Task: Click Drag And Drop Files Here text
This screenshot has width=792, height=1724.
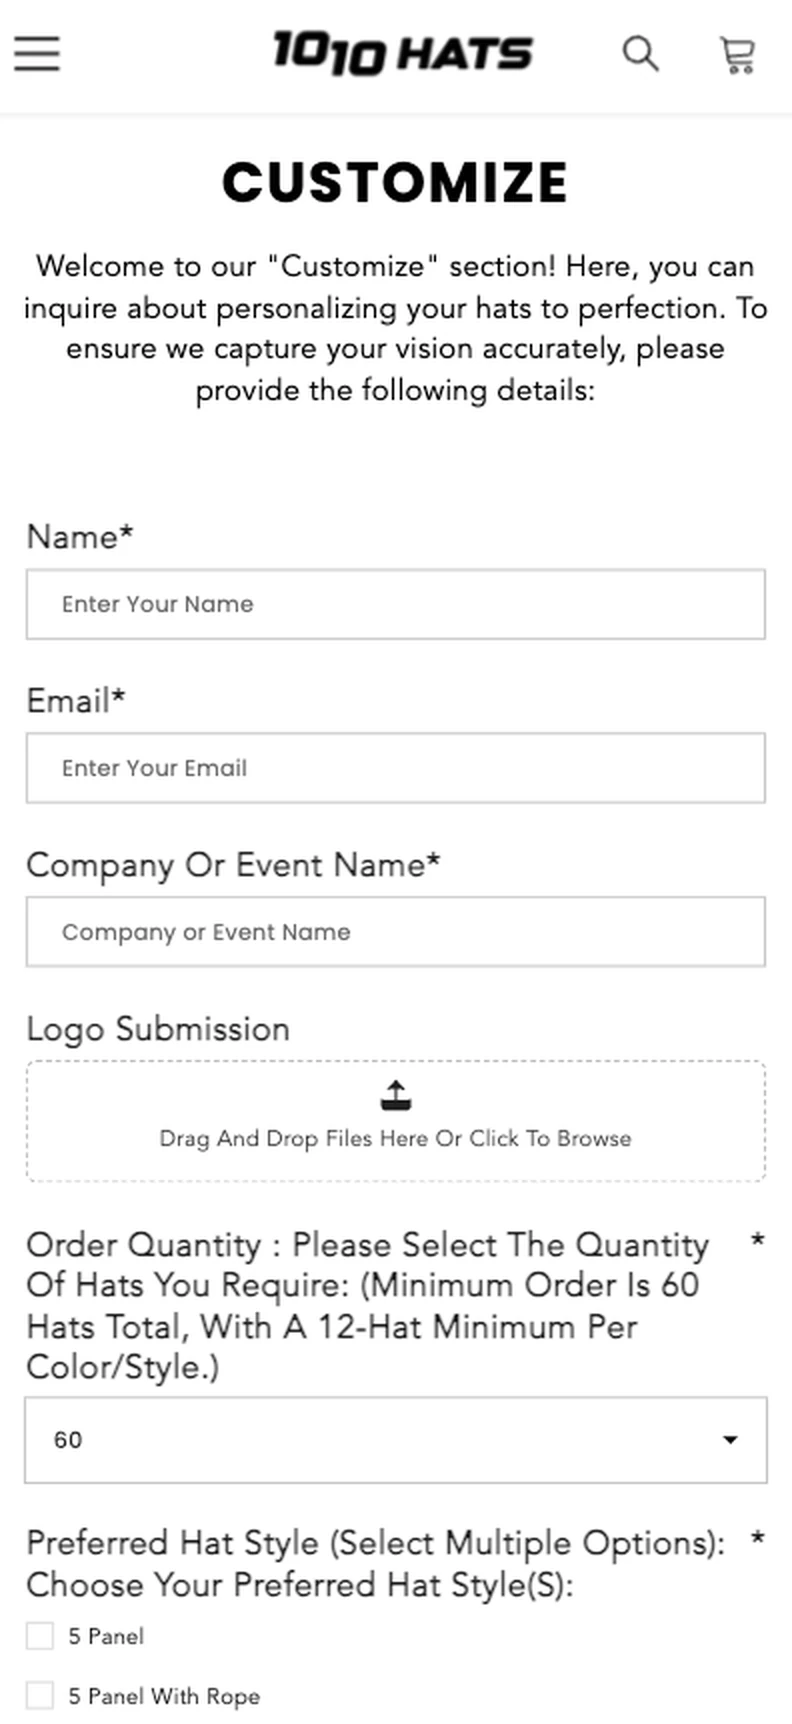Action: [x=396, y=1138]
